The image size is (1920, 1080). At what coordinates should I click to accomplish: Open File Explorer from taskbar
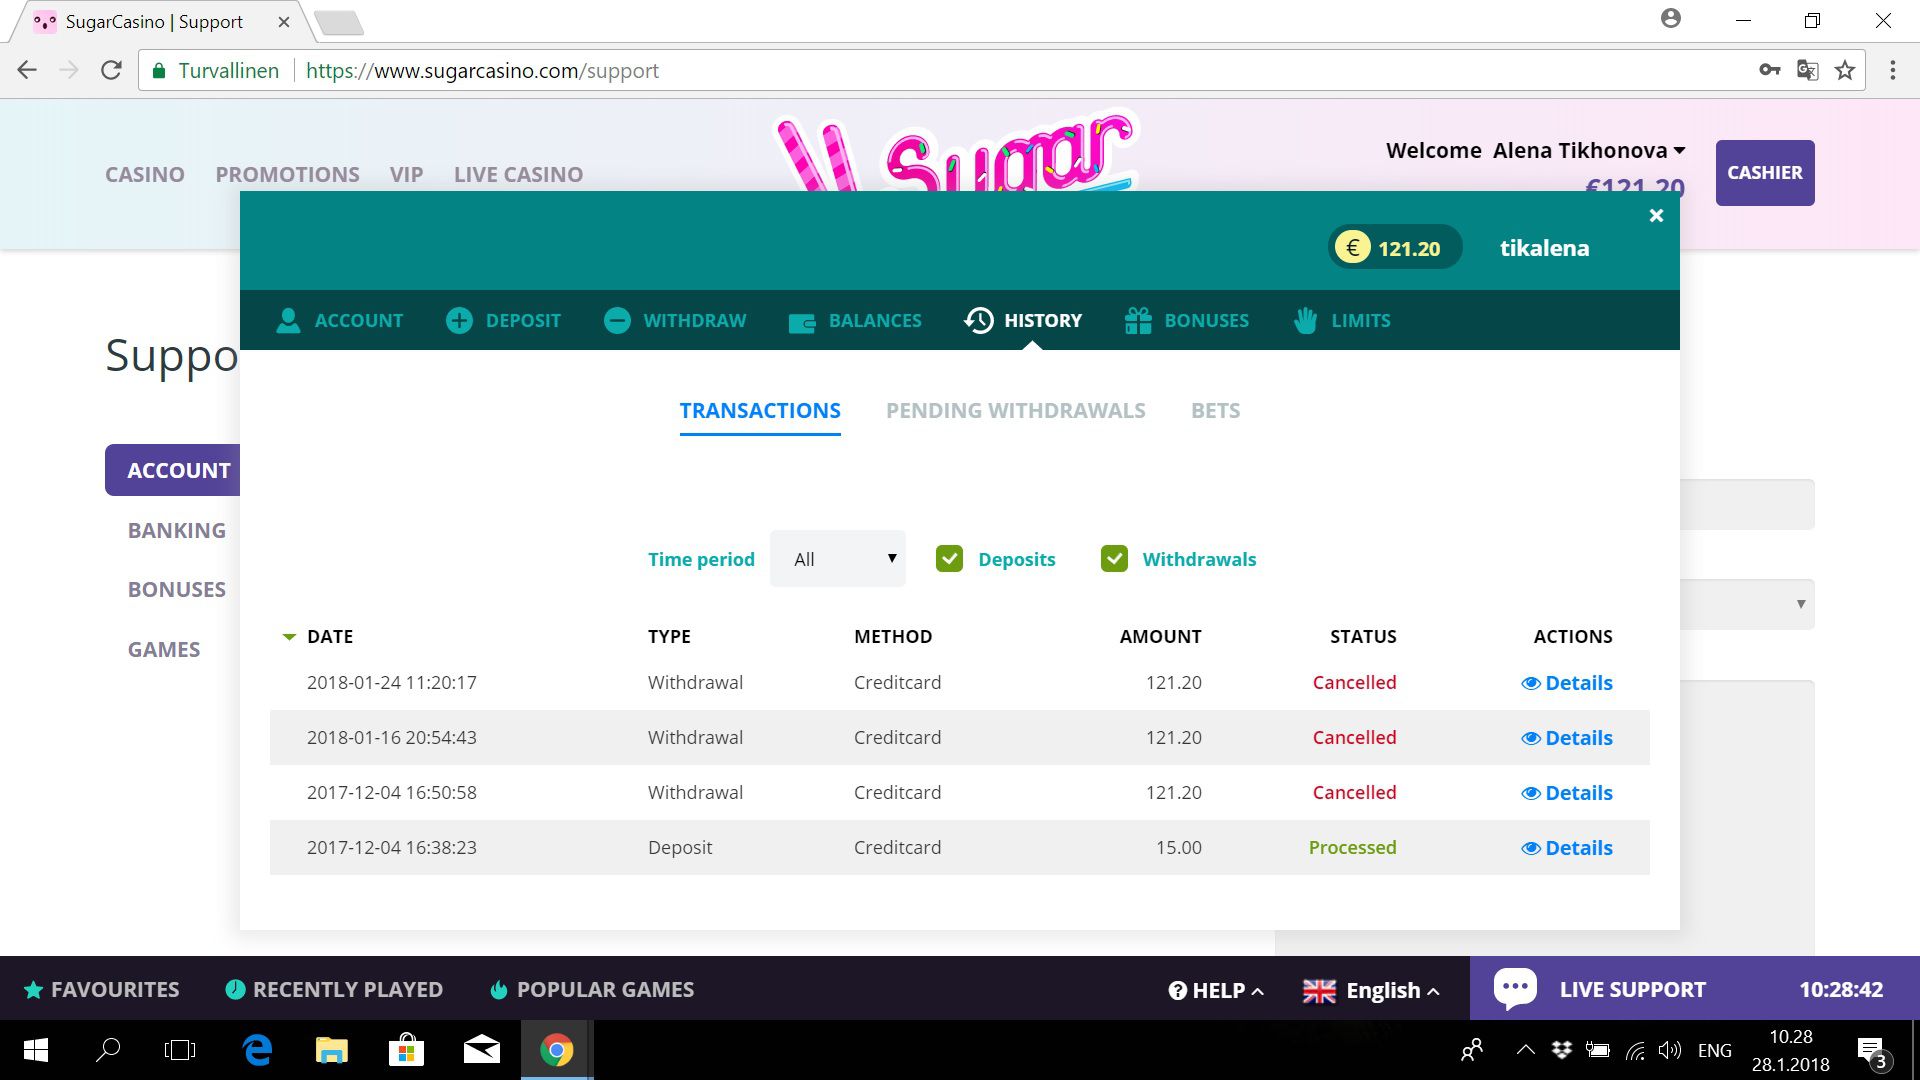pyautogui.click(x=332, y=1050)
